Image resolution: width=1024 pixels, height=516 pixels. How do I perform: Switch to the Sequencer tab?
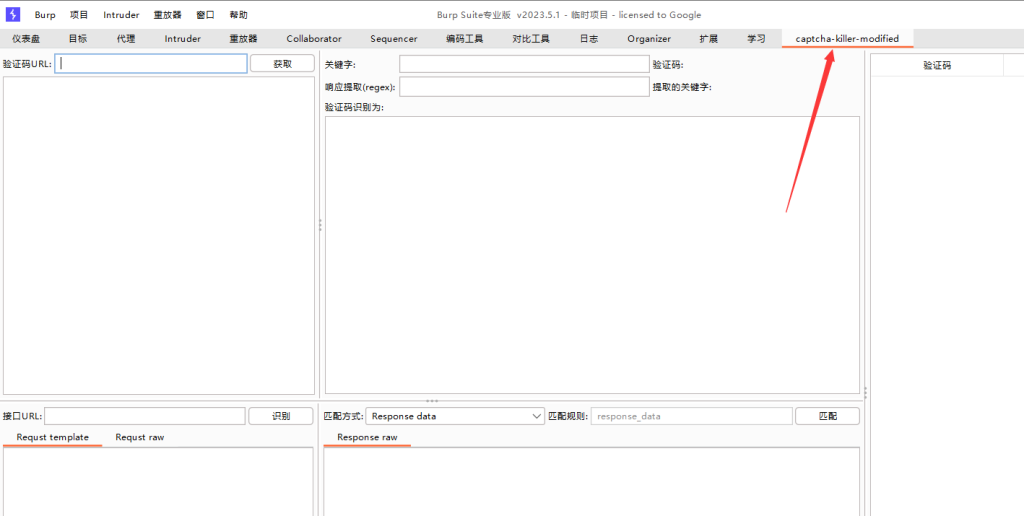click(x=394, y=39)
